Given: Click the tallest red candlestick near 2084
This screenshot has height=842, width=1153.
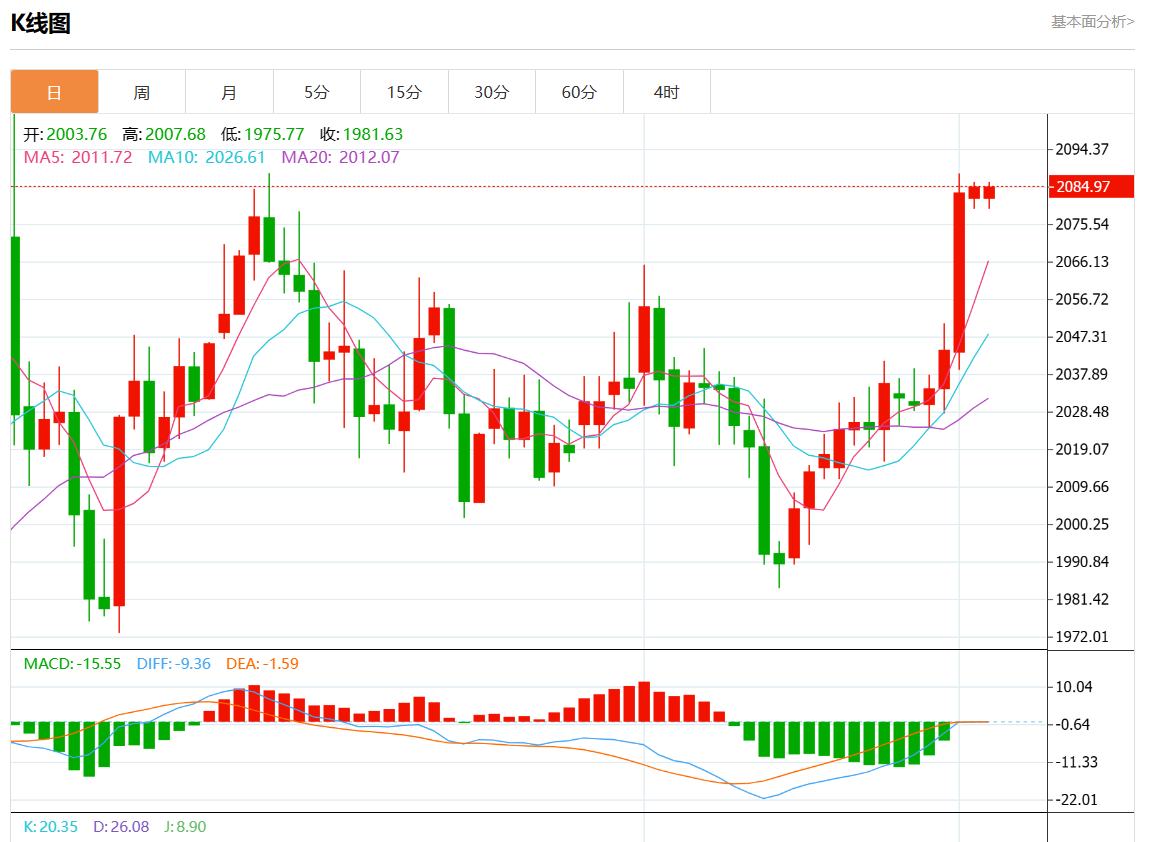Looking at the screenshot, I should (959, 272).
